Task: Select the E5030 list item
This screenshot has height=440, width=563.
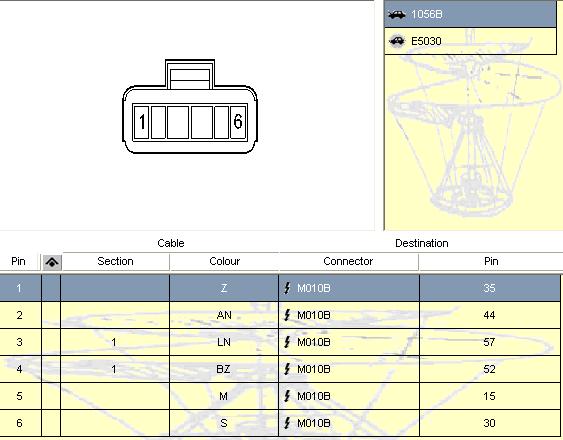Action: pyautogui.click(x=470, y=41)
